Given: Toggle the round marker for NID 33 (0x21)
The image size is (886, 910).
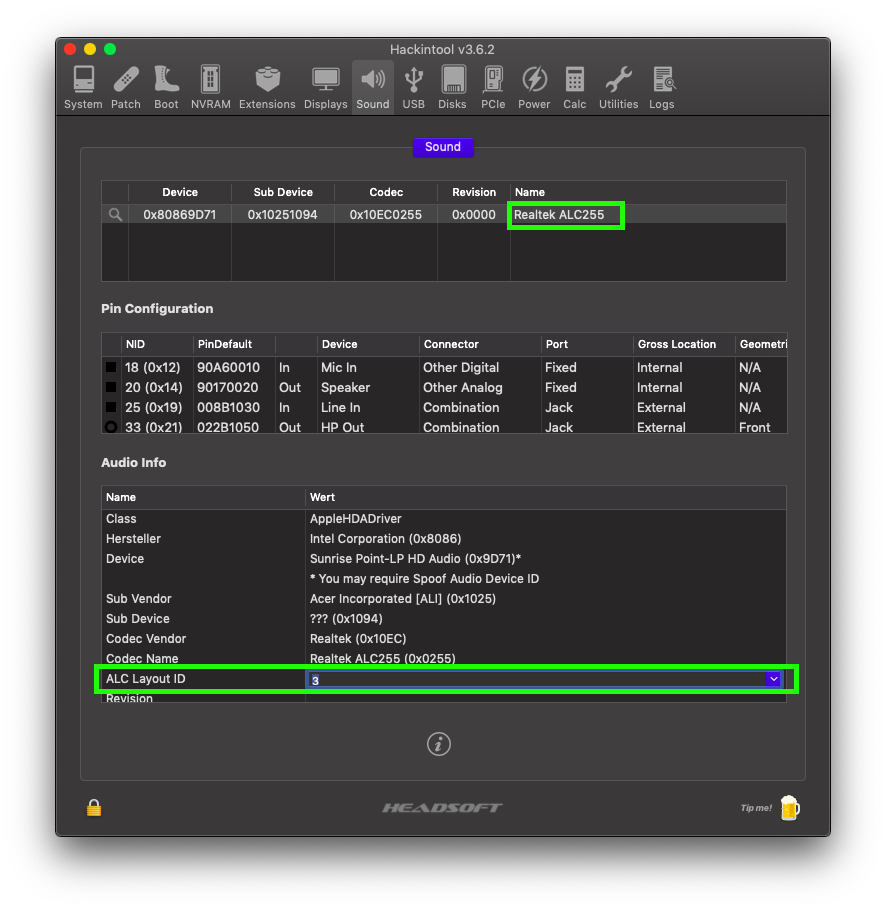Looking at the screenshot, I should tap(111, 427).
